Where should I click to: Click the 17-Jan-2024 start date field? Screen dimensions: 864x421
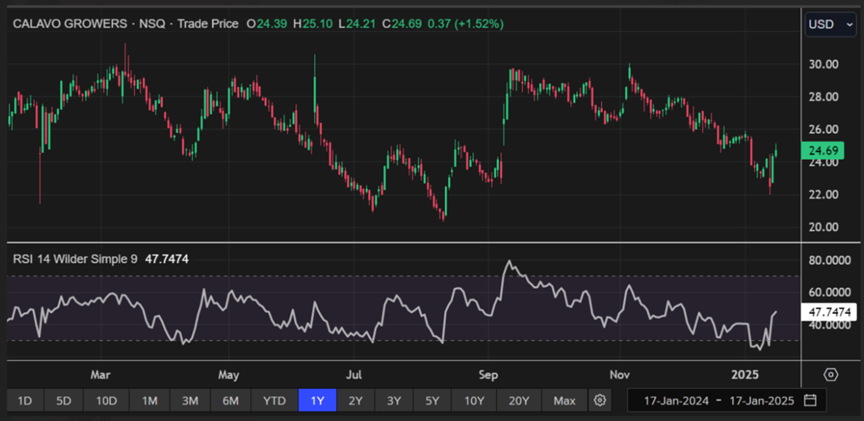(677, 401)
